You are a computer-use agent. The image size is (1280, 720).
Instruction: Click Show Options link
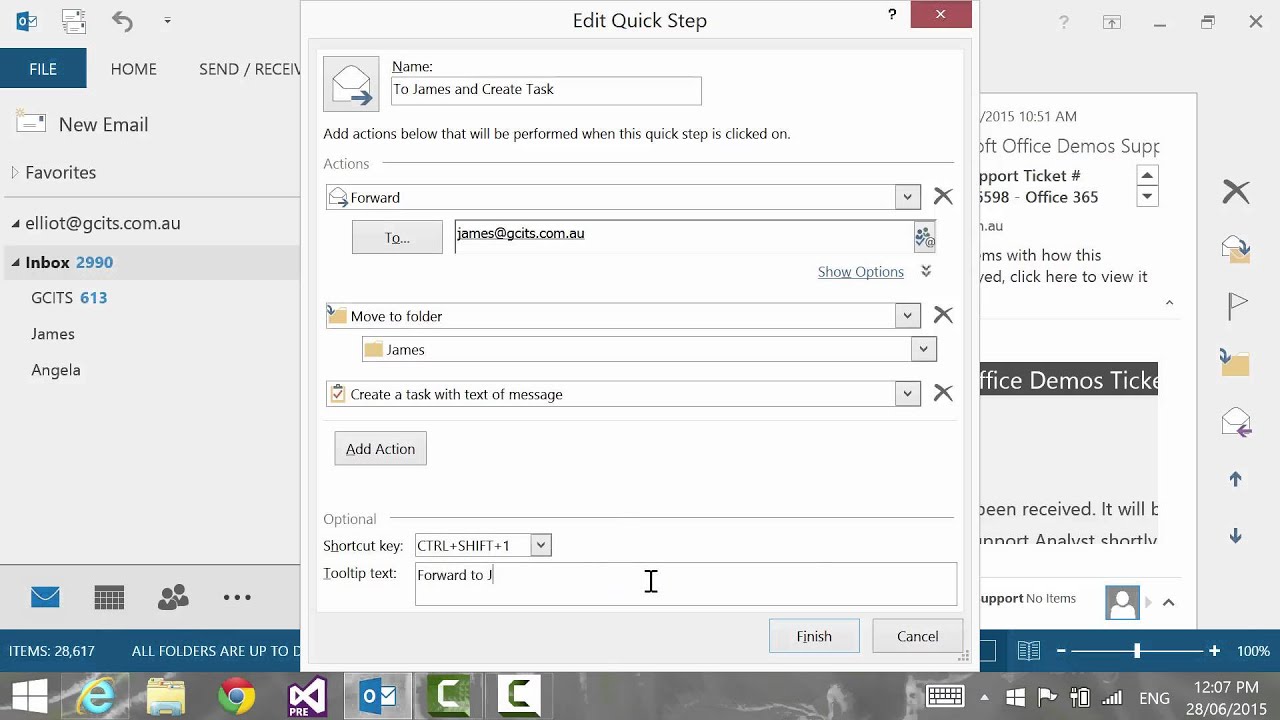[860, 271]
